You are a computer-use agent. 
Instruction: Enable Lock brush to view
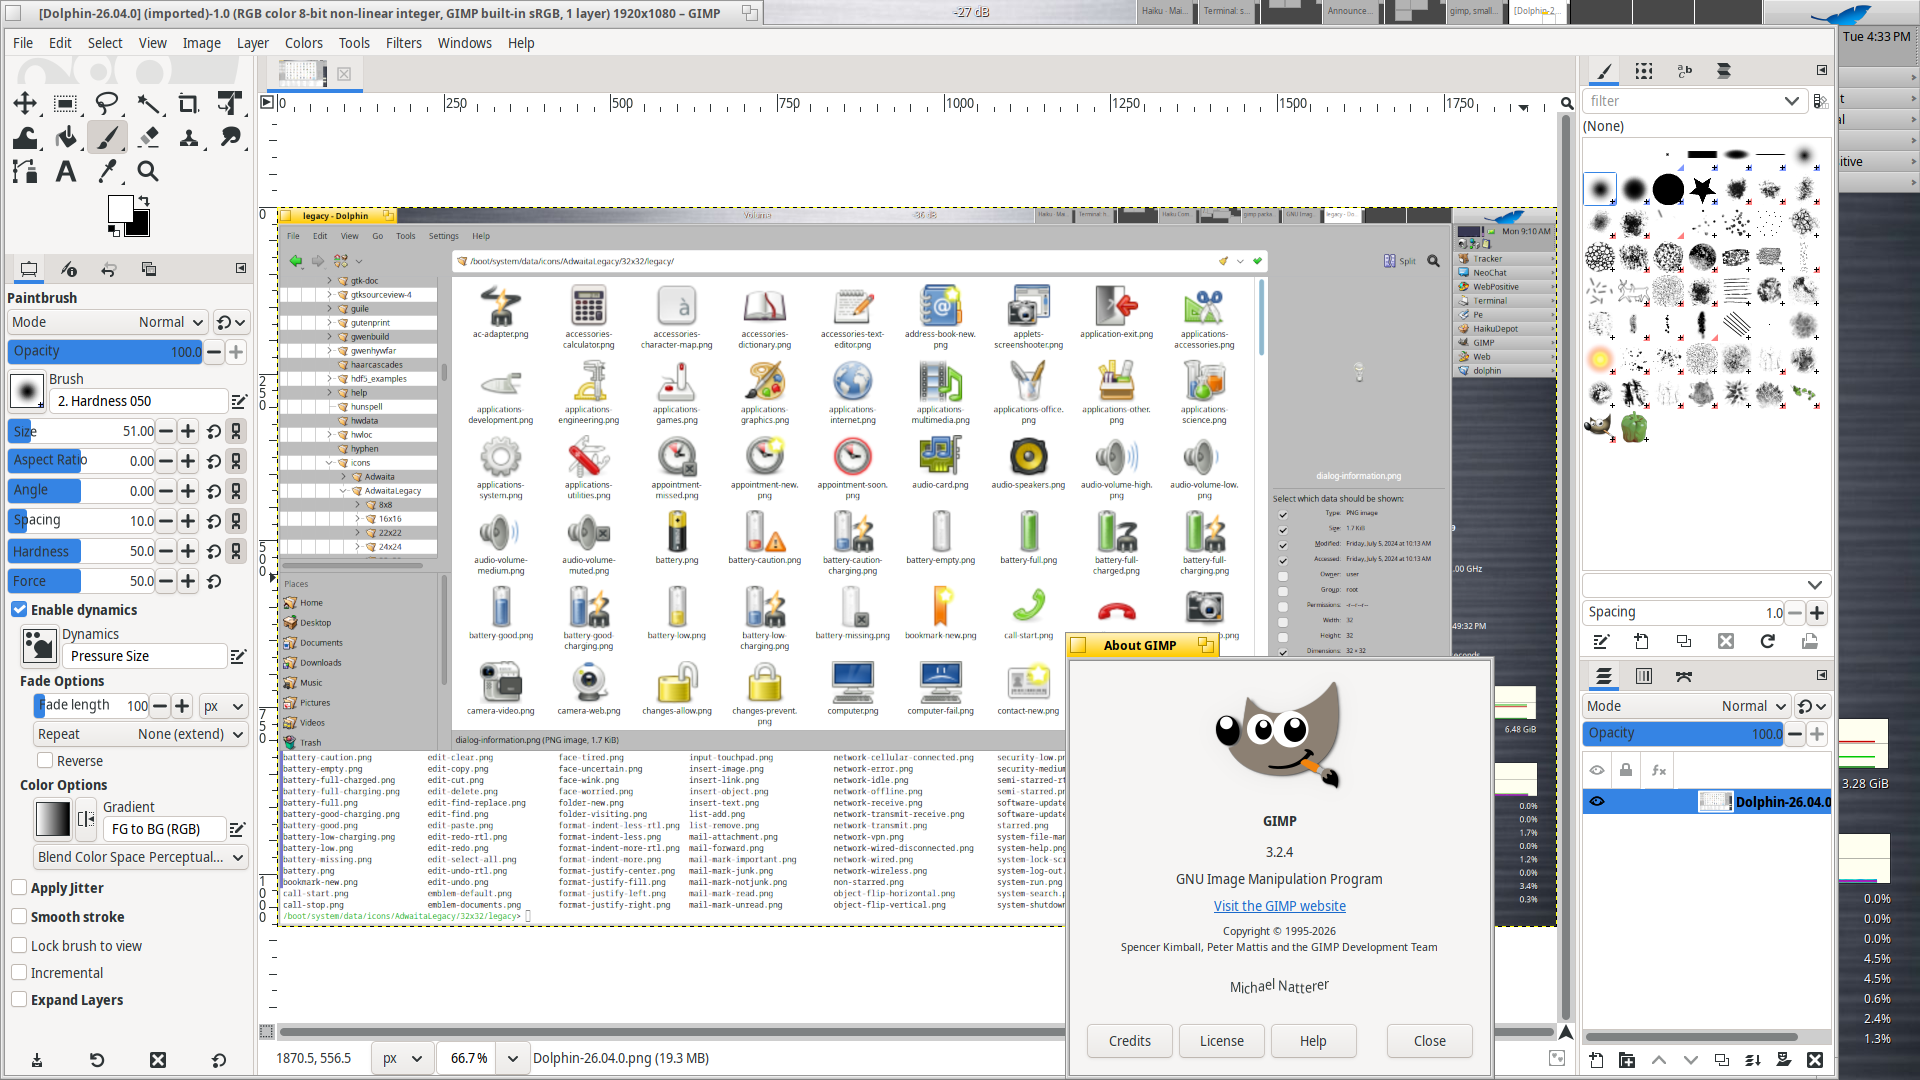click(x=19, y=945)
